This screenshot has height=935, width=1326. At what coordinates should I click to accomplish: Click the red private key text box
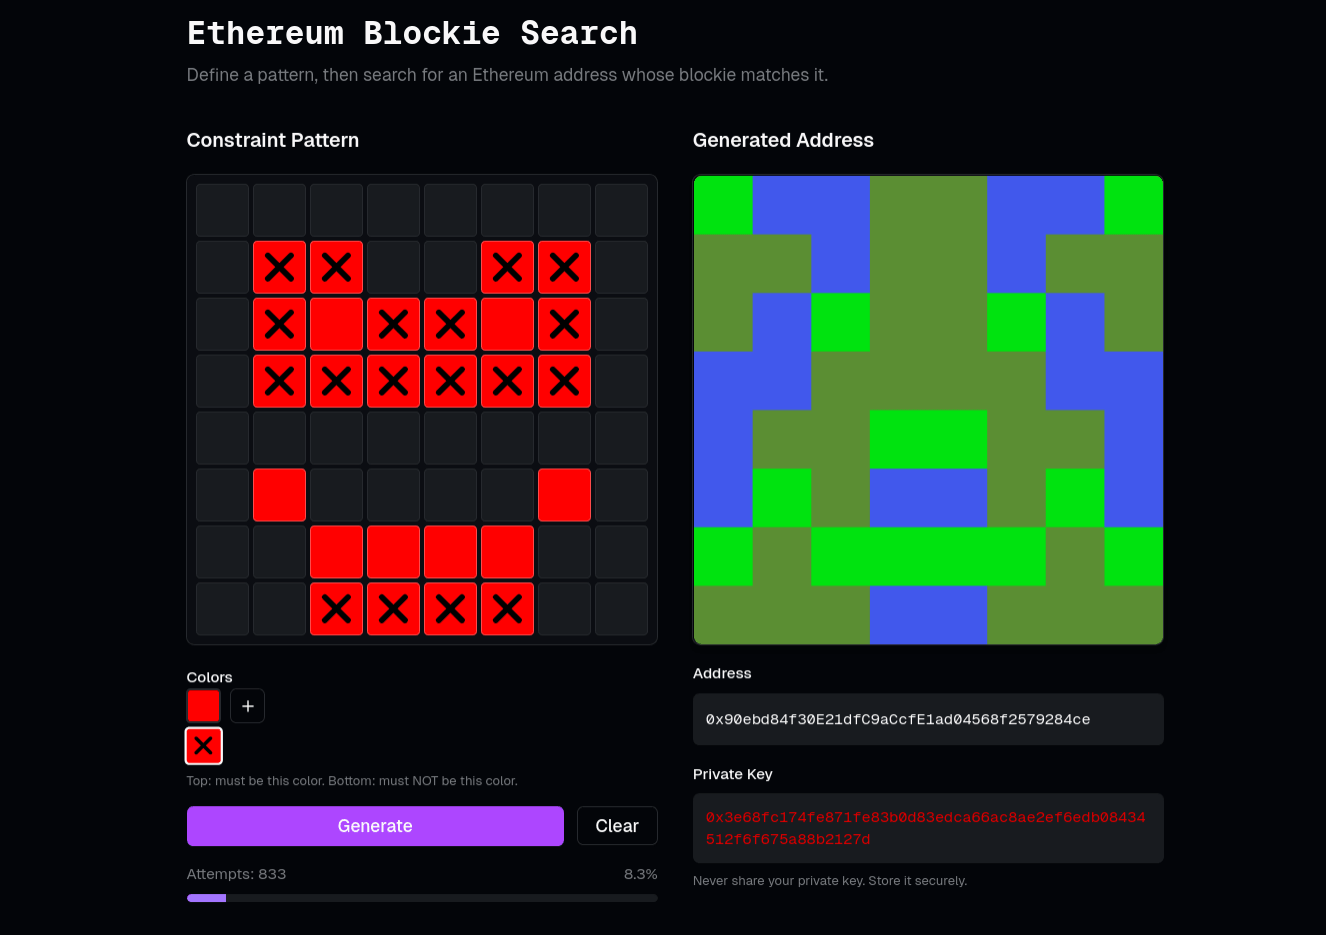928,828
